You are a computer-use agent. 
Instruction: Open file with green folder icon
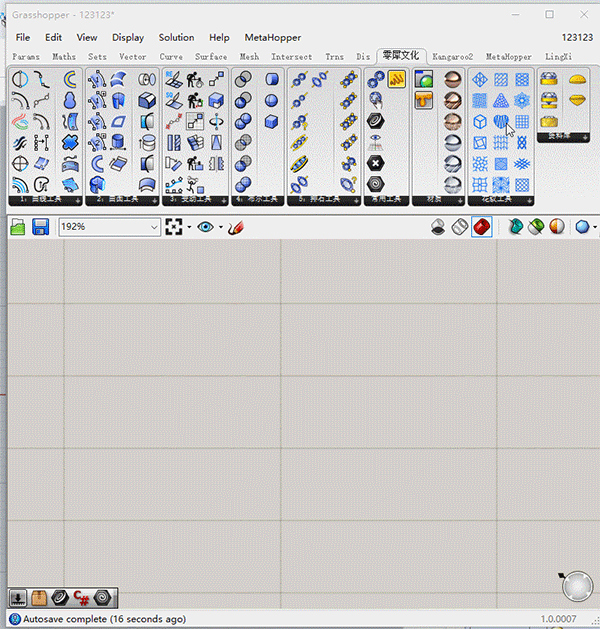pyautogui.click(x=18, y=227)
